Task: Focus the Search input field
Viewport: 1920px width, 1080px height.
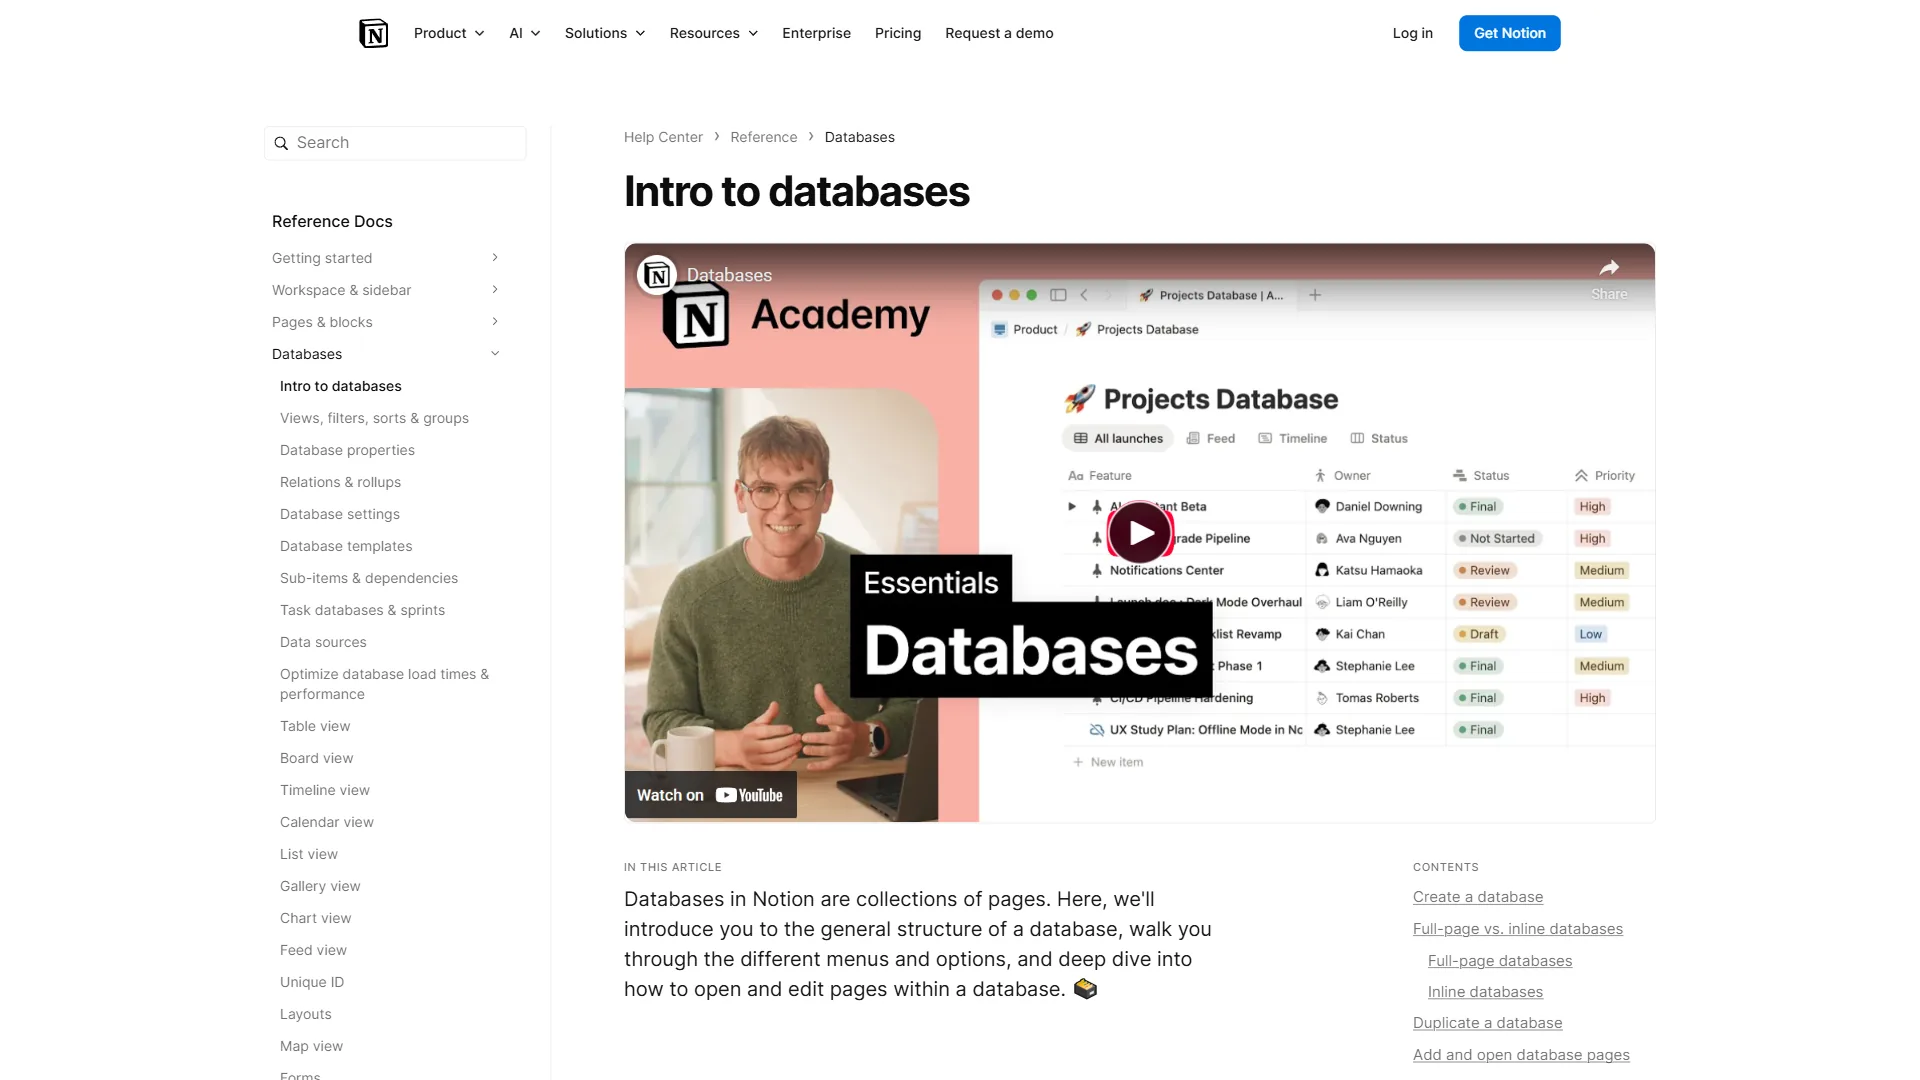Action: [395, 143]
